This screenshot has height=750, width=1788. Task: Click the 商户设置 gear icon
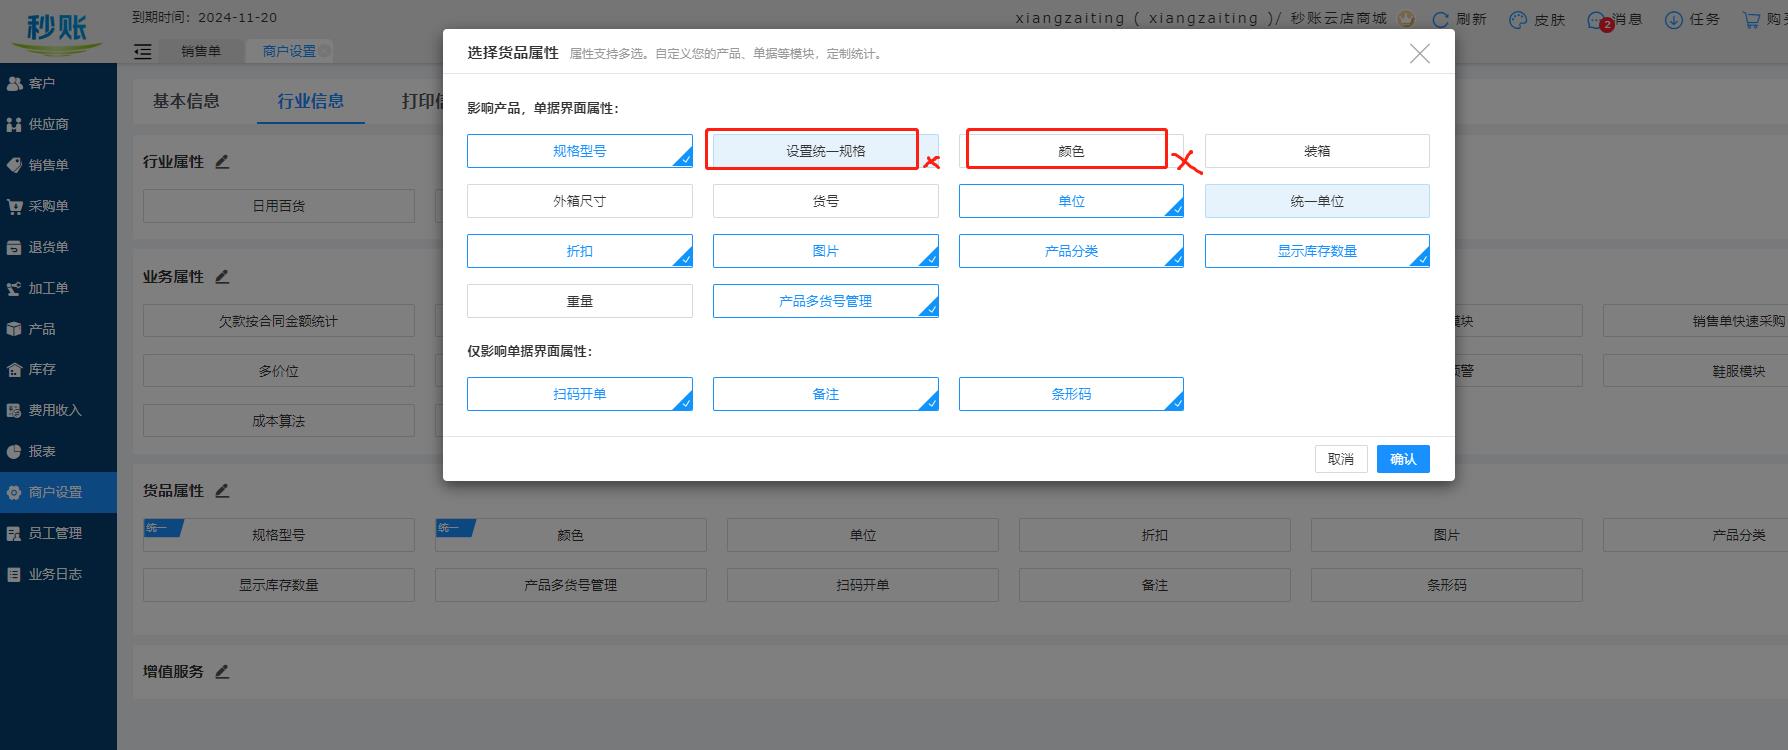click(14, 493)
